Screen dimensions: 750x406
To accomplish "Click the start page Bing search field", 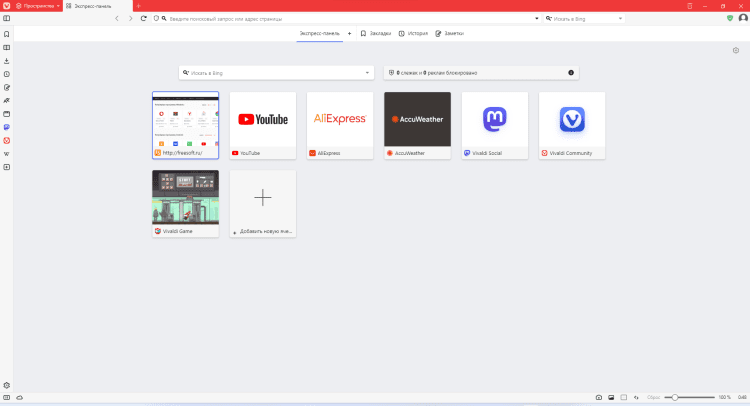I will click(x=276, y=73).
